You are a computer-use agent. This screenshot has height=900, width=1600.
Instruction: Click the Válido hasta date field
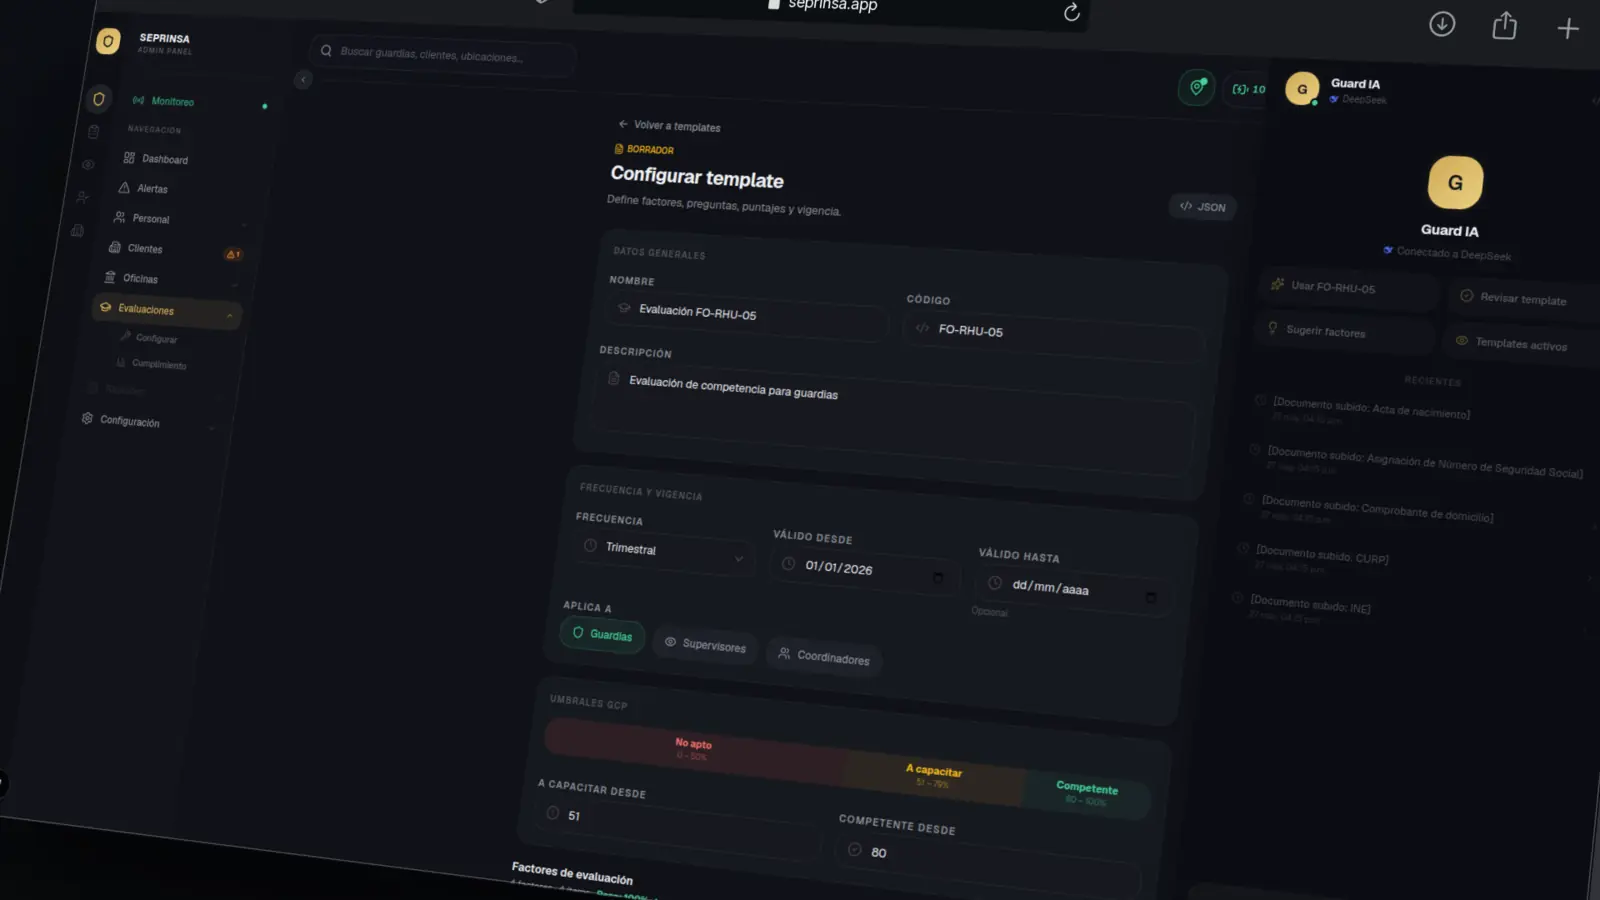coord(1072,590)
